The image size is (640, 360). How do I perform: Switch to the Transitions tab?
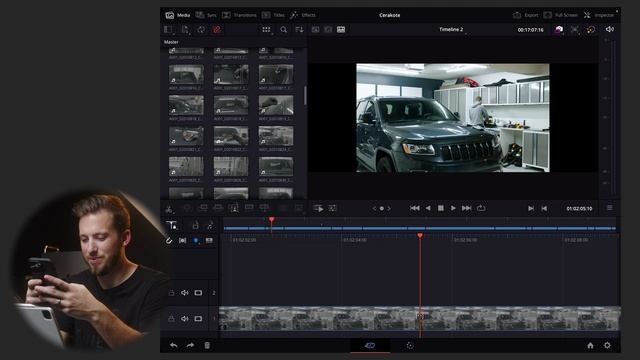coord(239,15)
